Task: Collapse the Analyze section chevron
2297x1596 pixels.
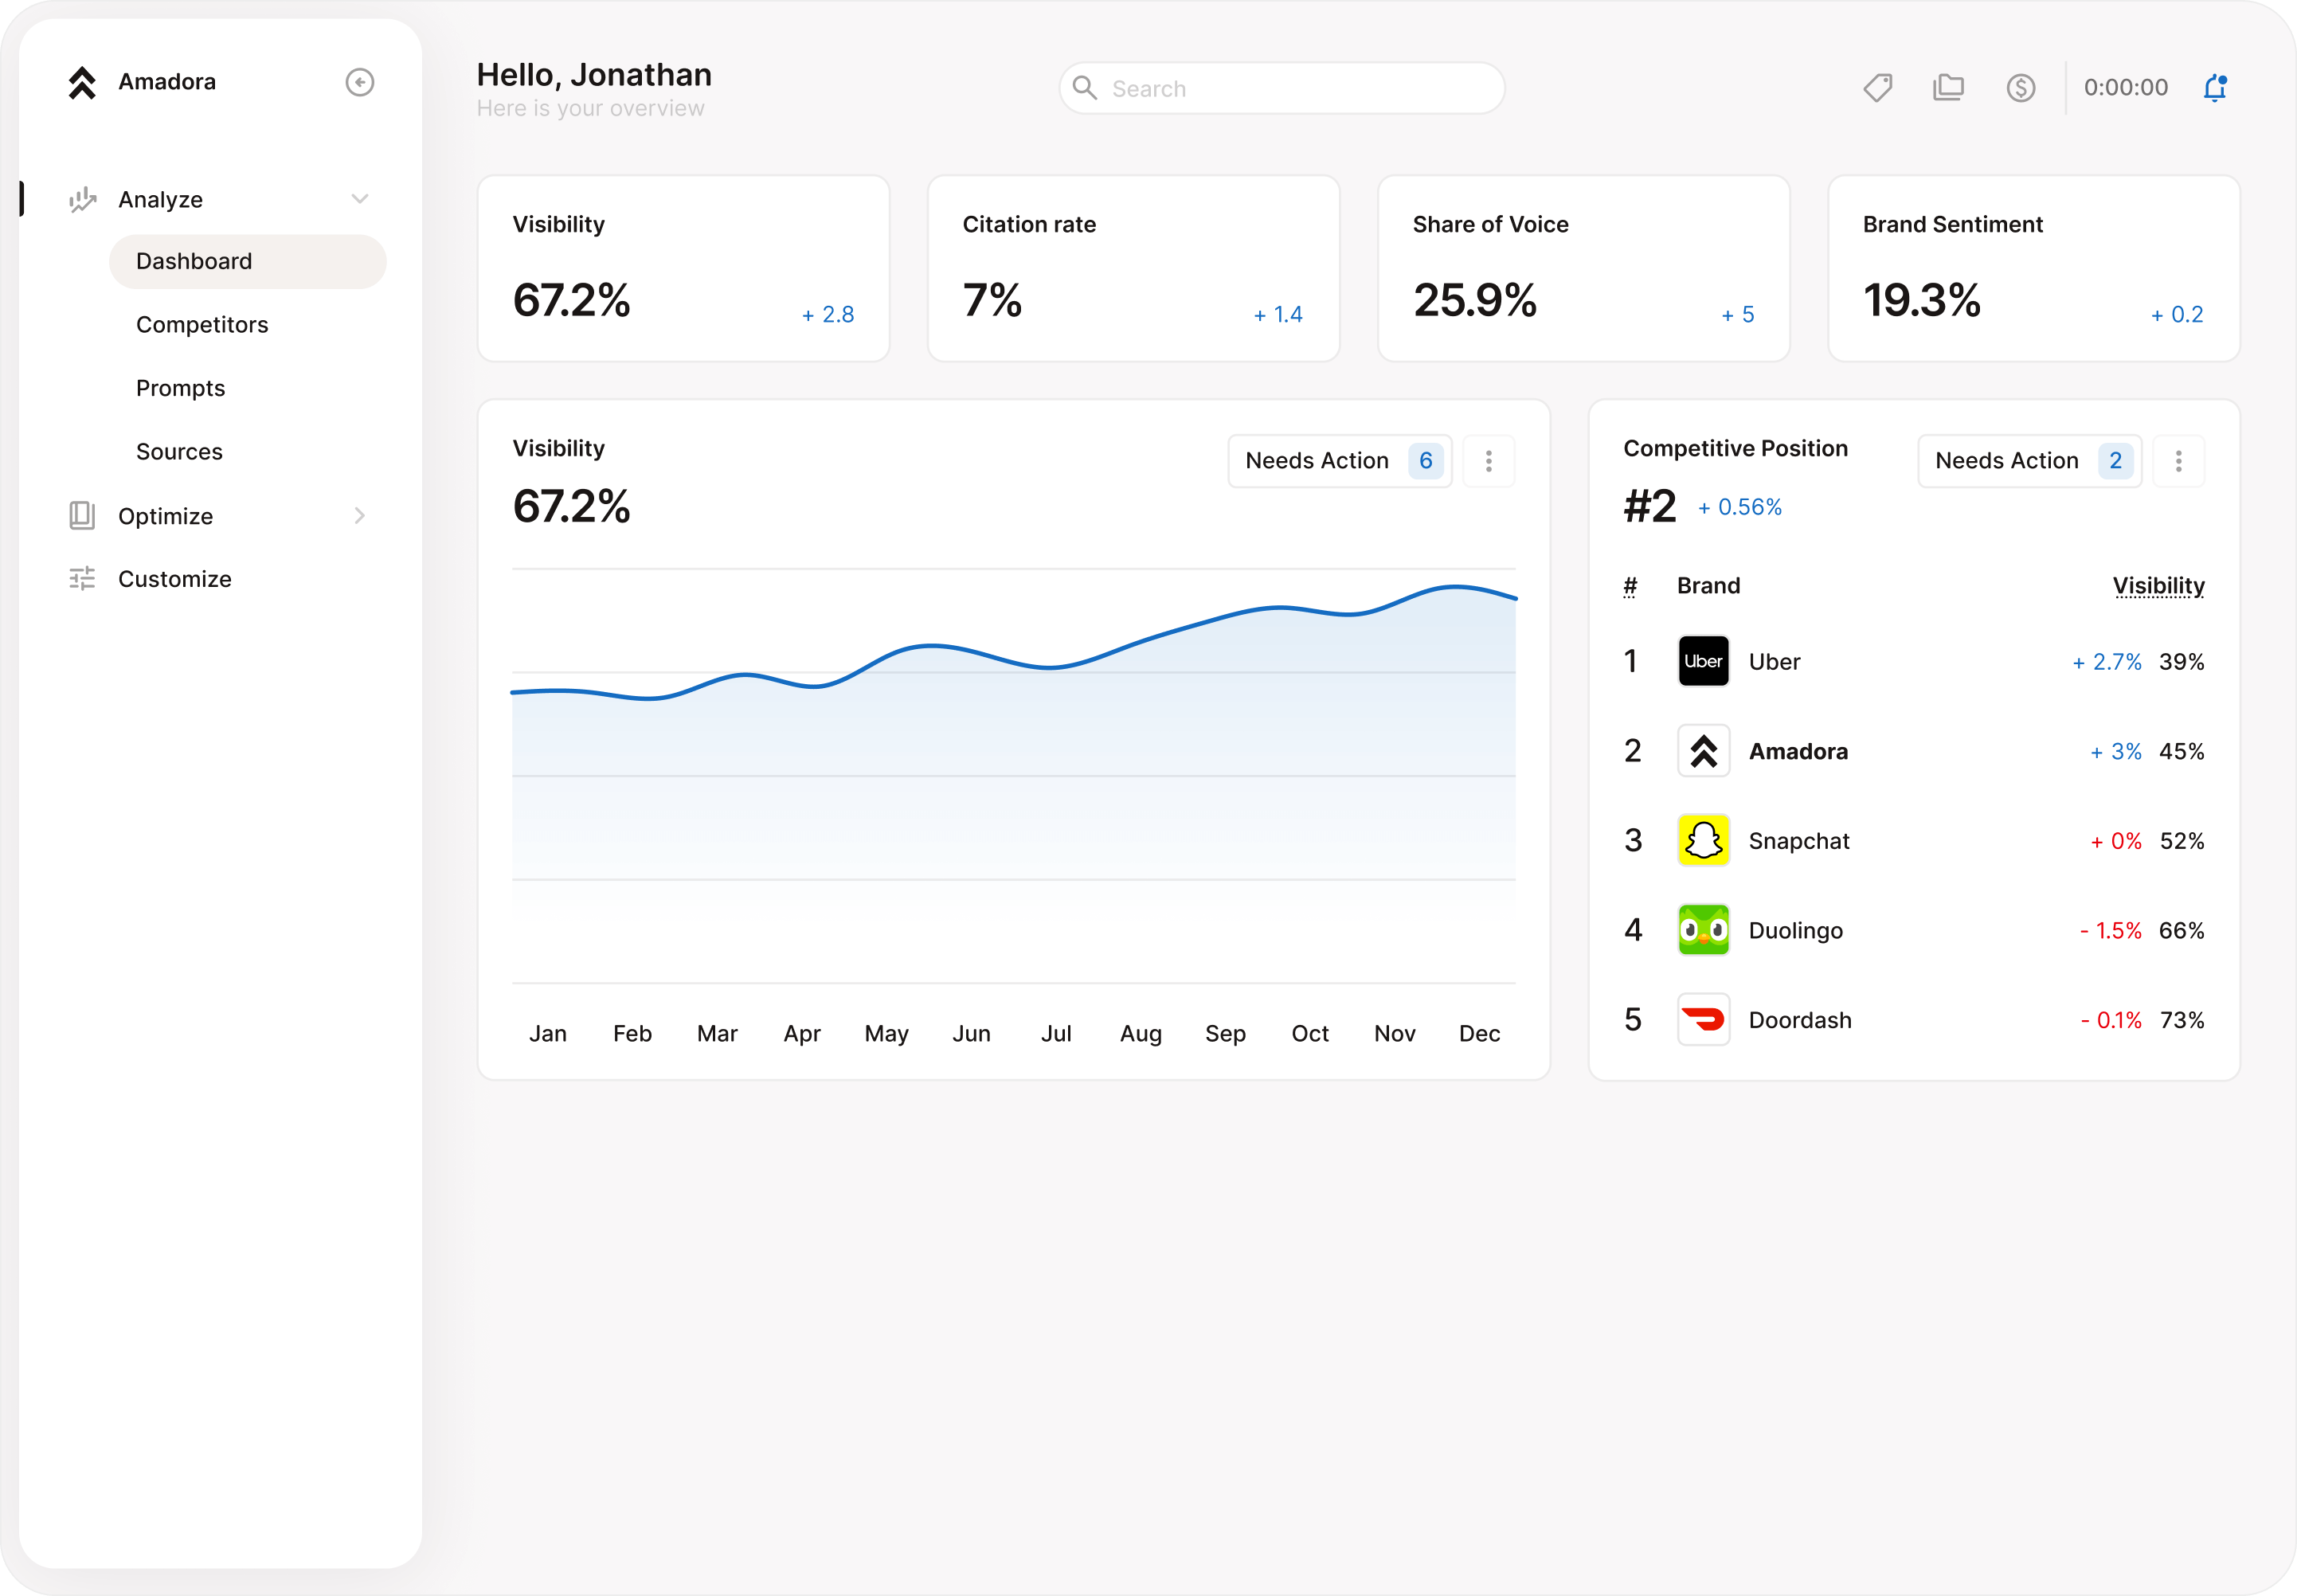Action: 360,199
